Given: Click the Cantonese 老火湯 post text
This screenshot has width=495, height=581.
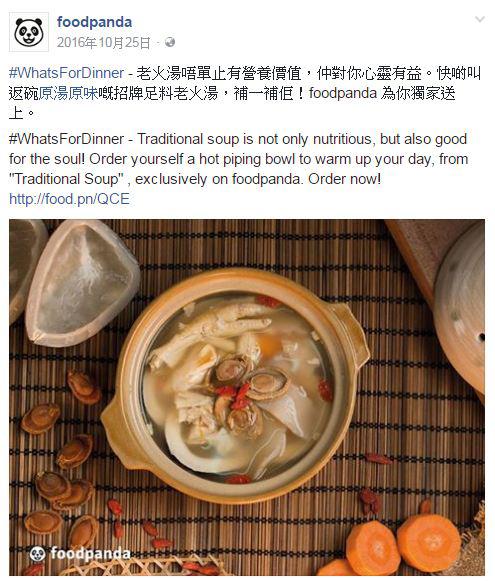Looking at the screenshot, I should tap(245, 93).
